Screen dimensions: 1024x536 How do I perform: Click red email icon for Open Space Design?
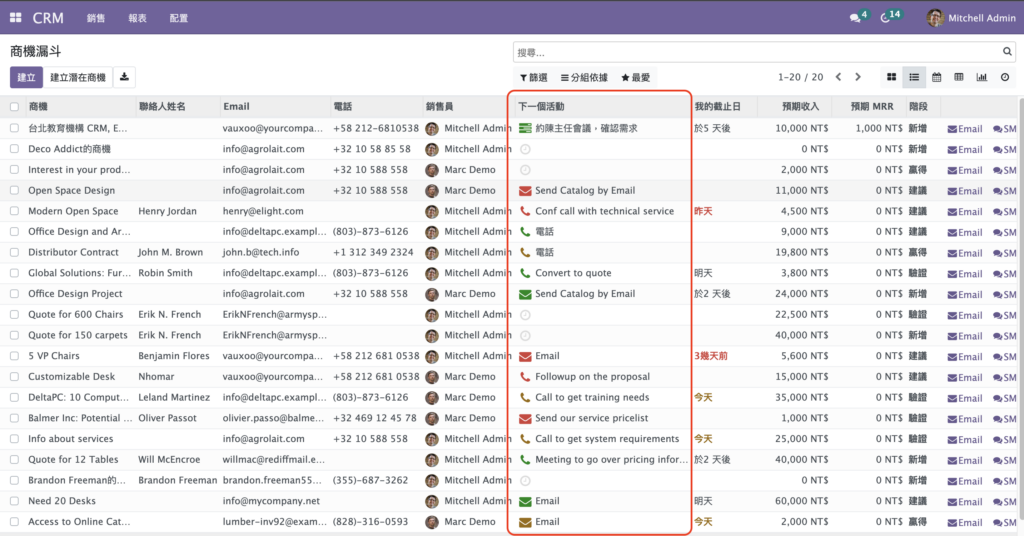coord(525,191)
